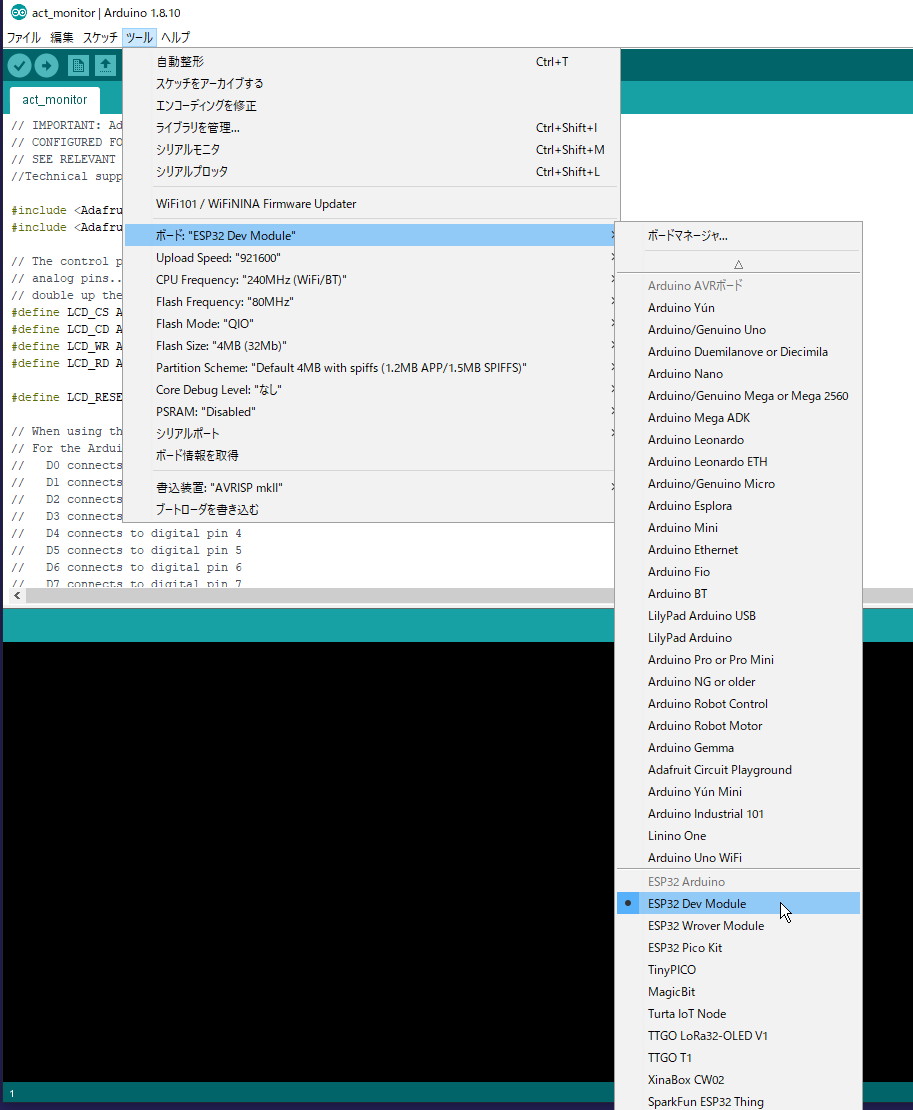Launch the WiFi101 / WiFiNINA Firmware Updater

256,204
